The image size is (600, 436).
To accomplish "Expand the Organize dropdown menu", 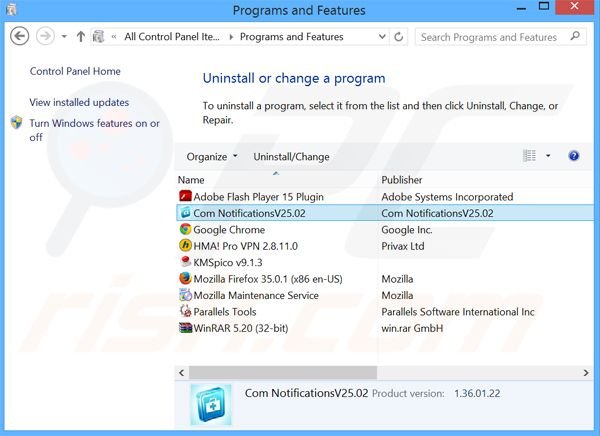I will (212, 156).
